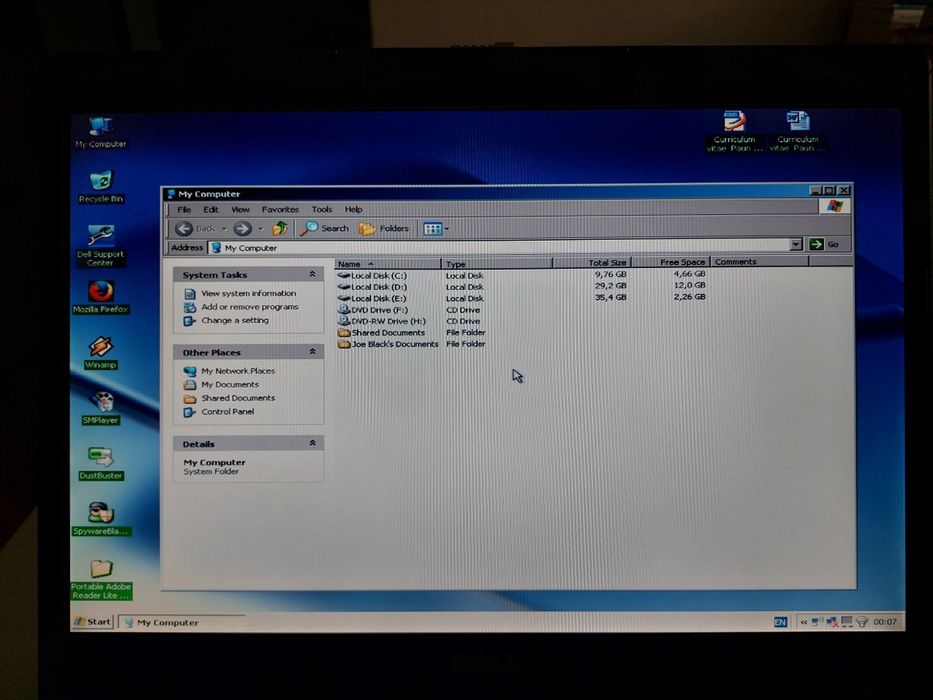
Task: Open Forward button history dropdown arrow
Action: [x=260, y=229]
